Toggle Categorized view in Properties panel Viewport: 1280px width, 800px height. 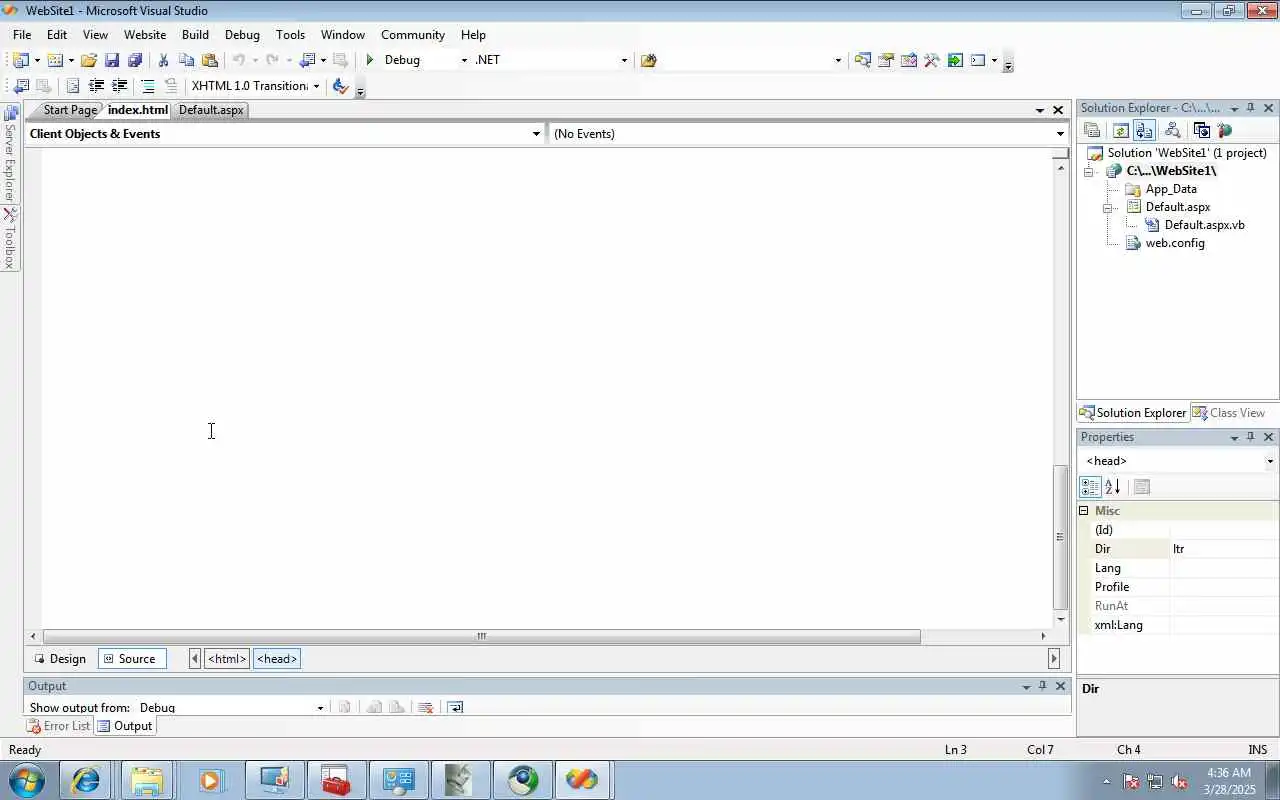coord(1090,487)
